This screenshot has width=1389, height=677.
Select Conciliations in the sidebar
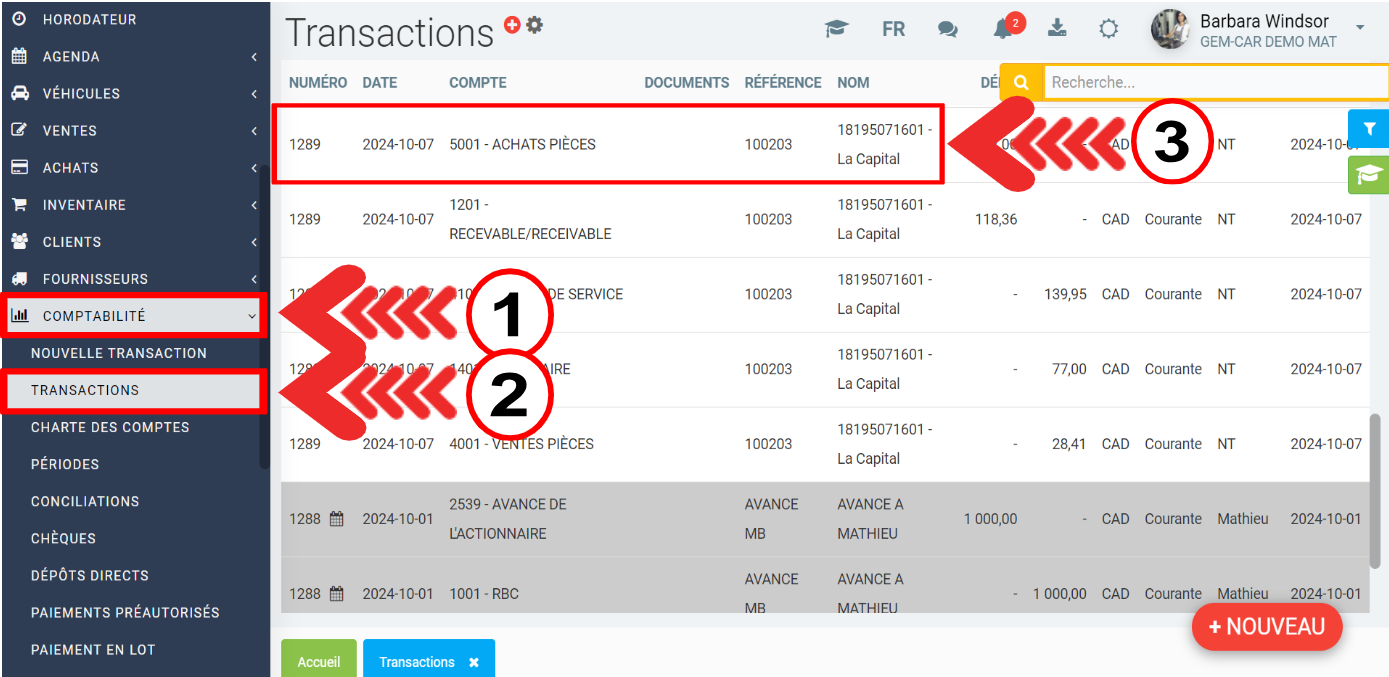(85, 501)
